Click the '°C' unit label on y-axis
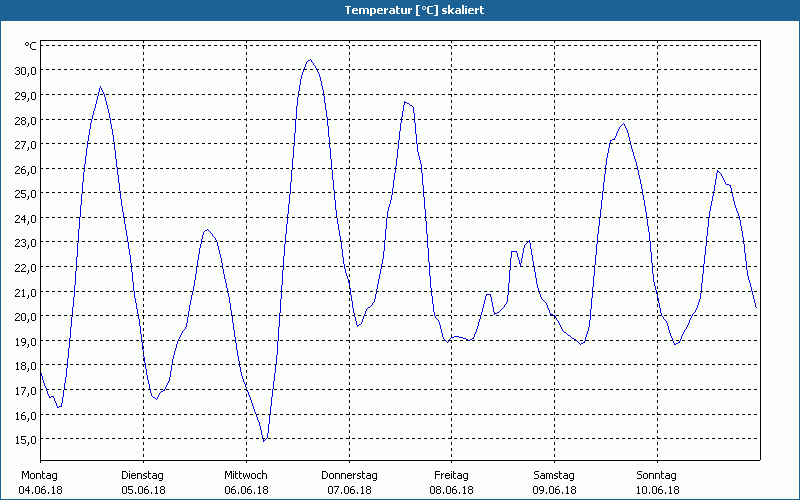Screen dimensions: 800x500 30,46
